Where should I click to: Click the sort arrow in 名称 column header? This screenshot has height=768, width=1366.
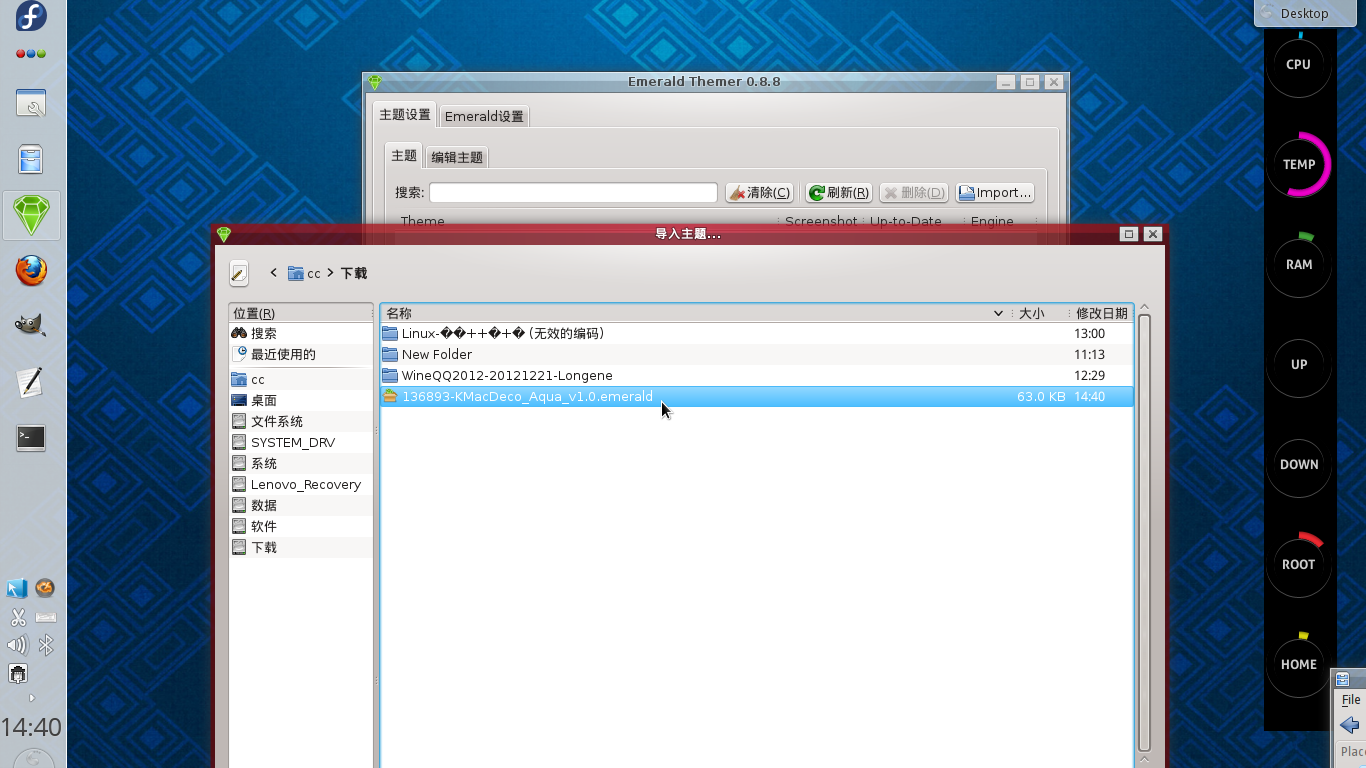[997, 313]
